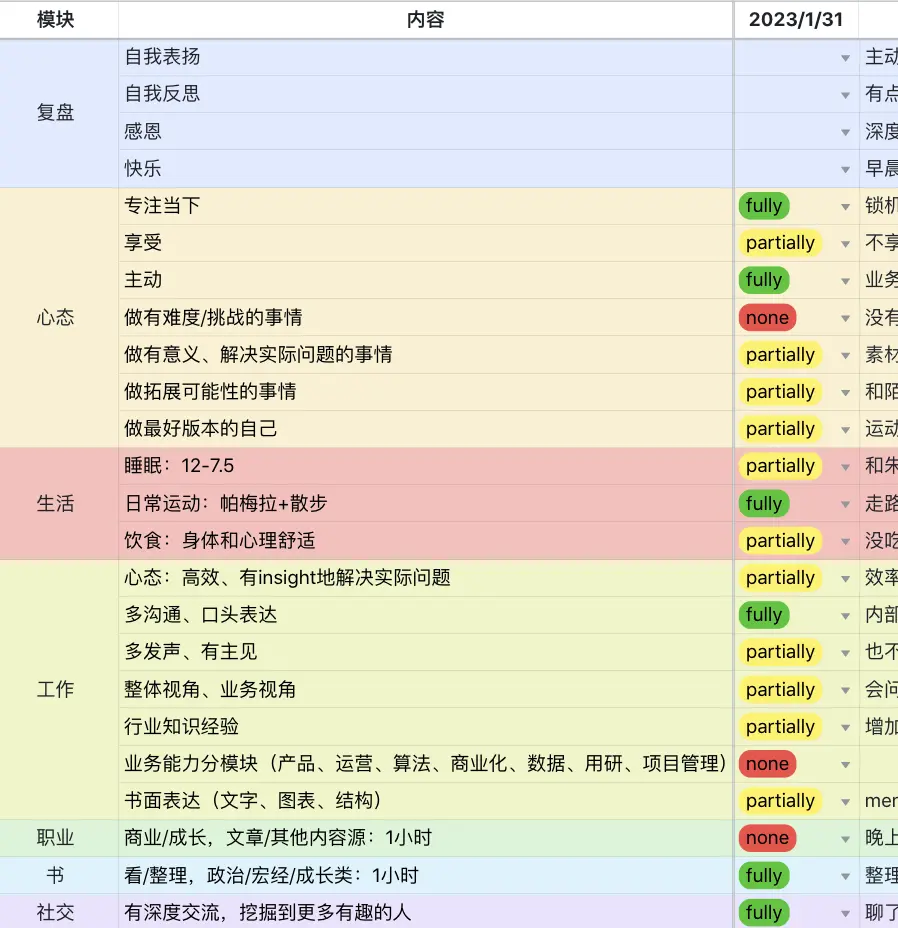Click the red none tag in the 商业/成长 row
898x928 pixels.
767,838
